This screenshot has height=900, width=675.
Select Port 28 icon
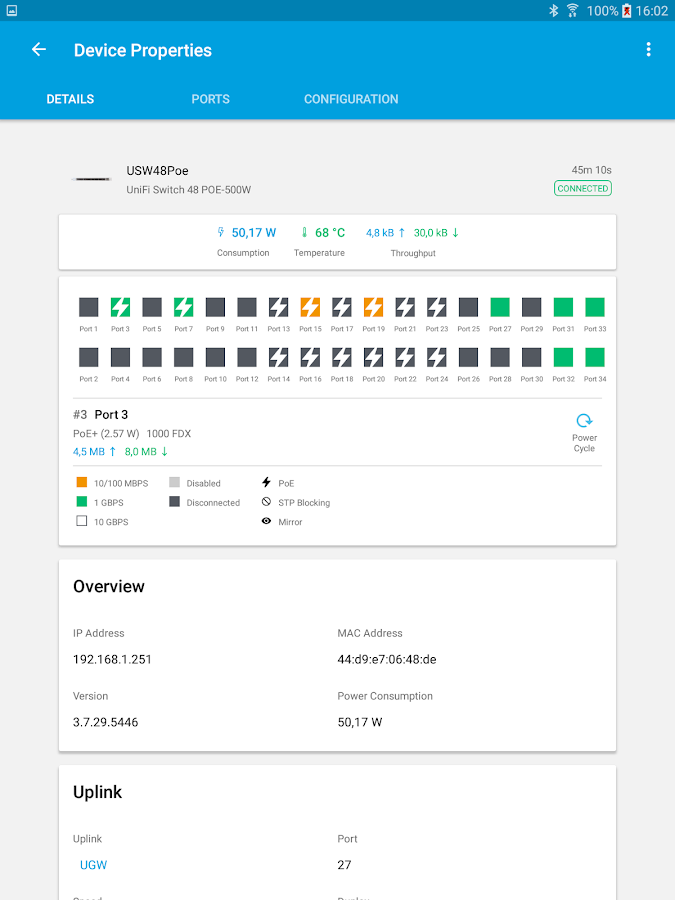point(500,357)
